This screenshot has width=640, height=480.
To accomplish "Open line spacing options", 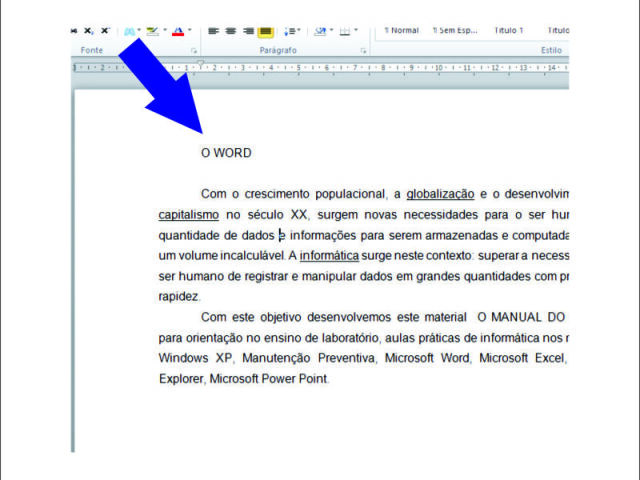I will [x=290, y=31].
